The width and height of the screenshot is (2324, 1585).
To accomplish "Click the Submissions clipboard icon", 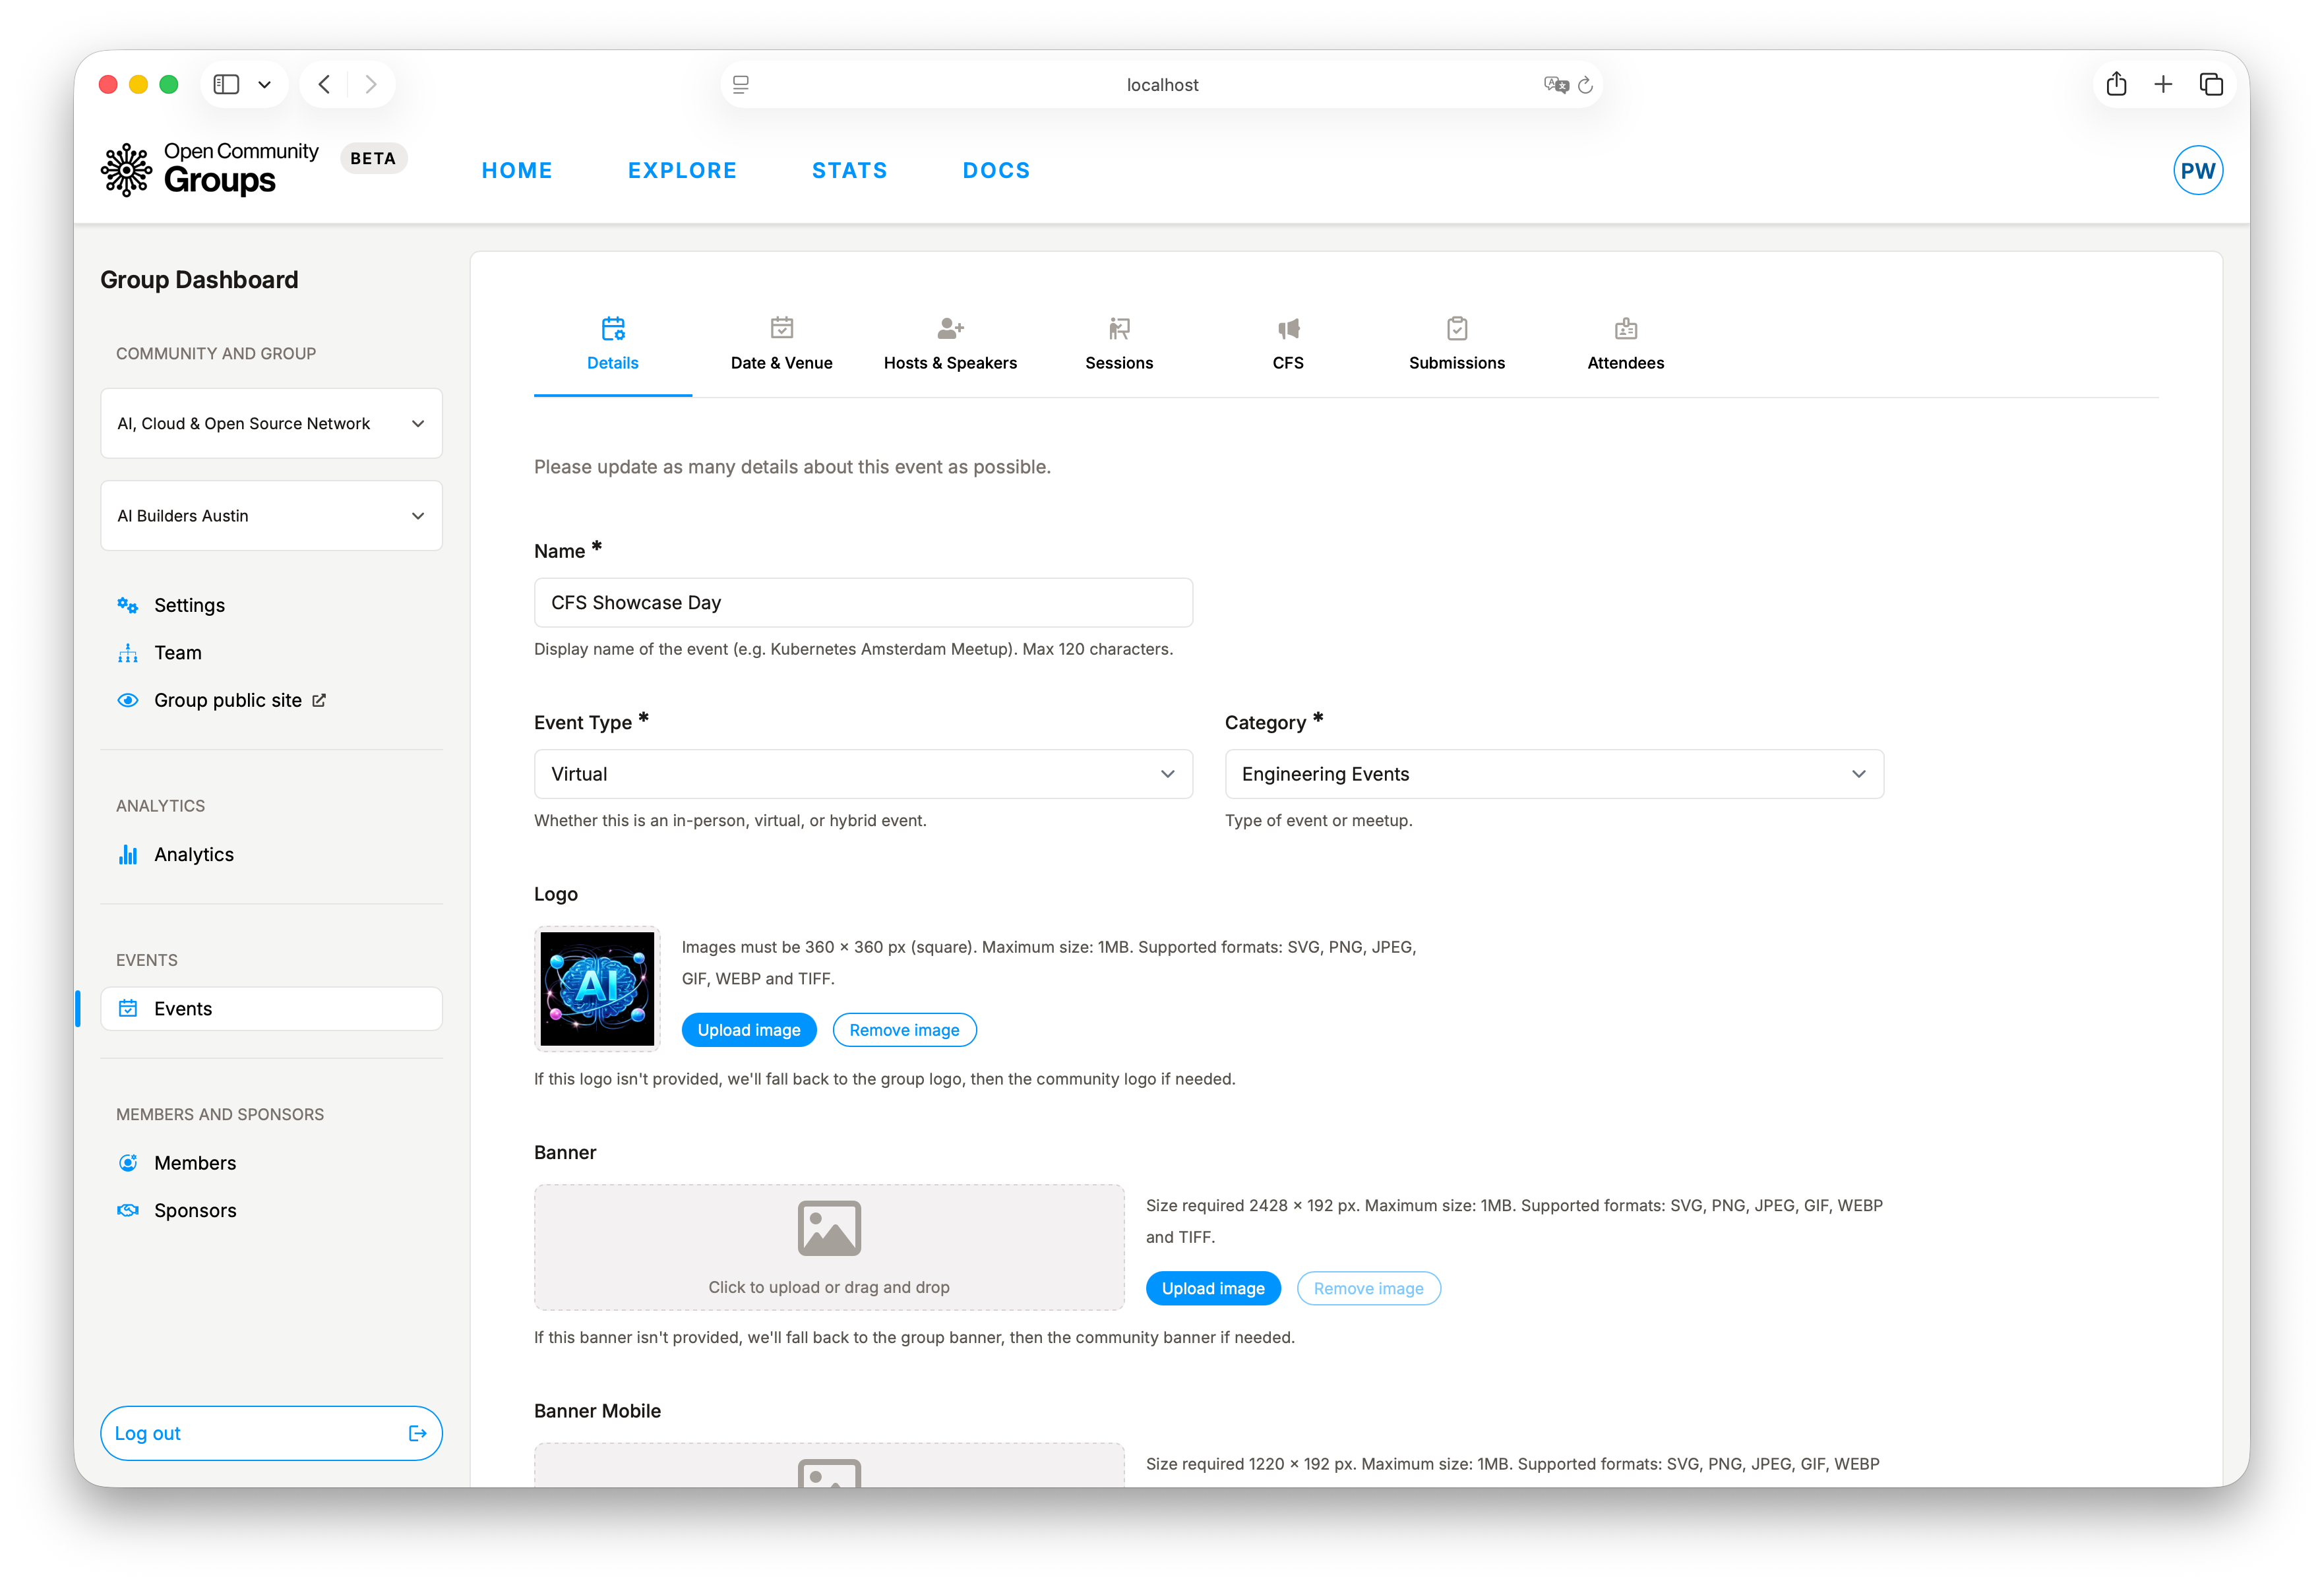I will (1457, 328).
